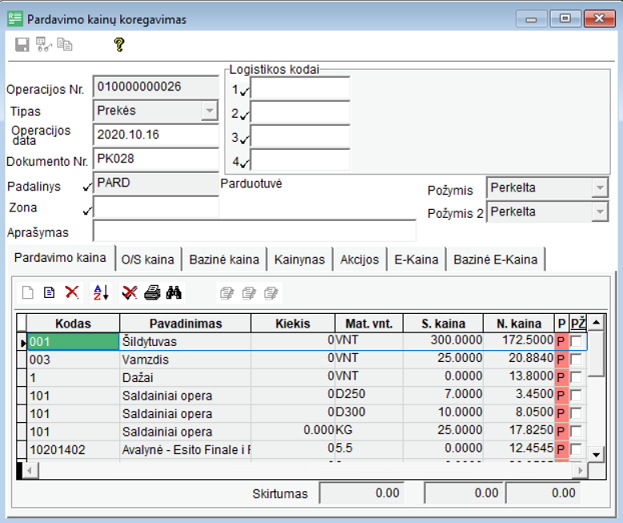Tick the PŽ checkbox for Dažai row
This screenshot has height=523, width=623.
[576, 377]
